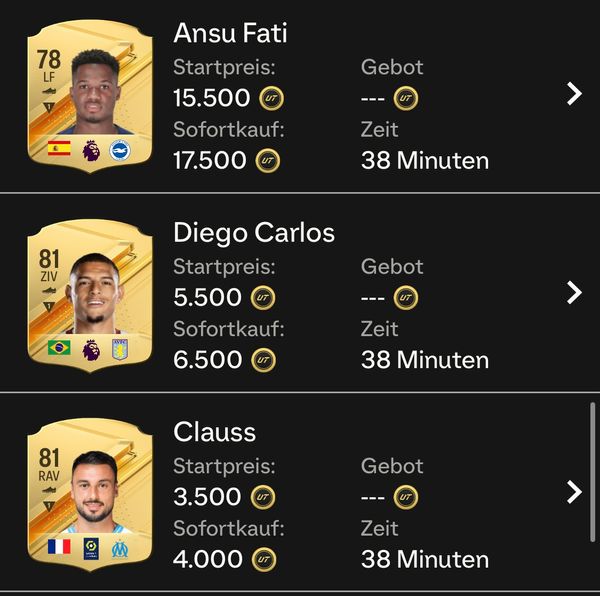Click Aston Villa badge on Carlos card
The width and height of the screenshot is (600, 596).
120,349
